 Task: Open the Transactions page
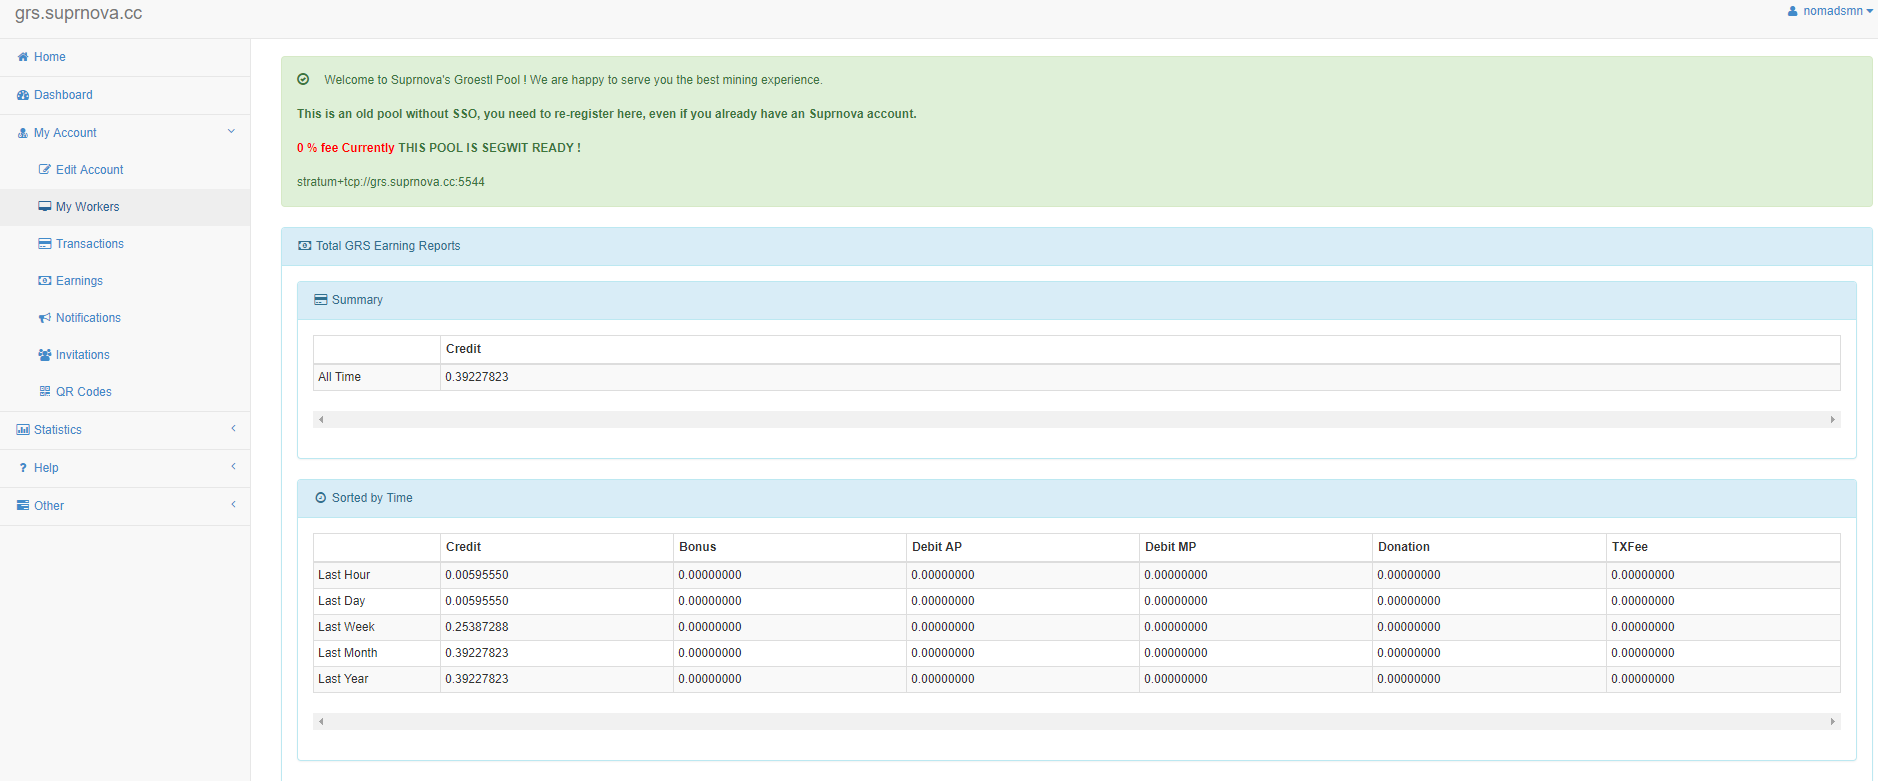89,244
